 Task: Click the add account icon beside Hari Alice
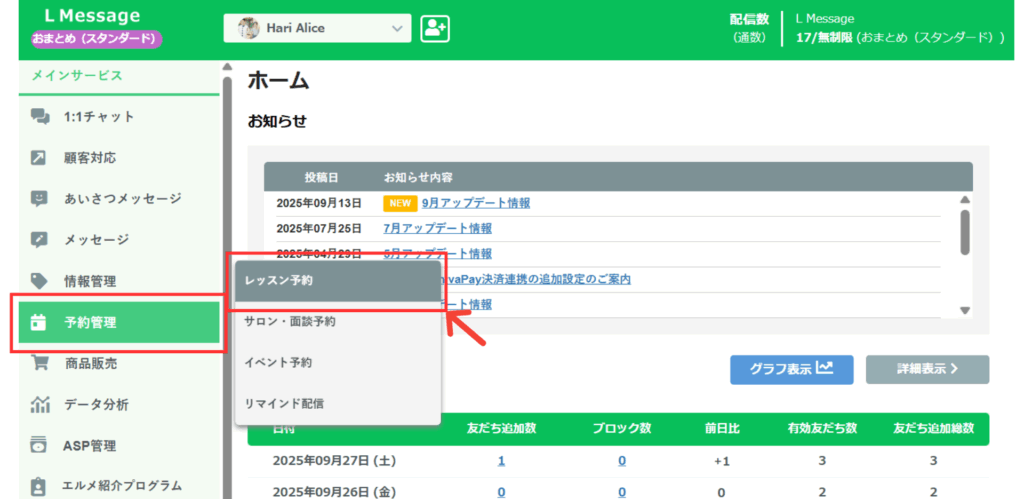[x=434, y=29]
